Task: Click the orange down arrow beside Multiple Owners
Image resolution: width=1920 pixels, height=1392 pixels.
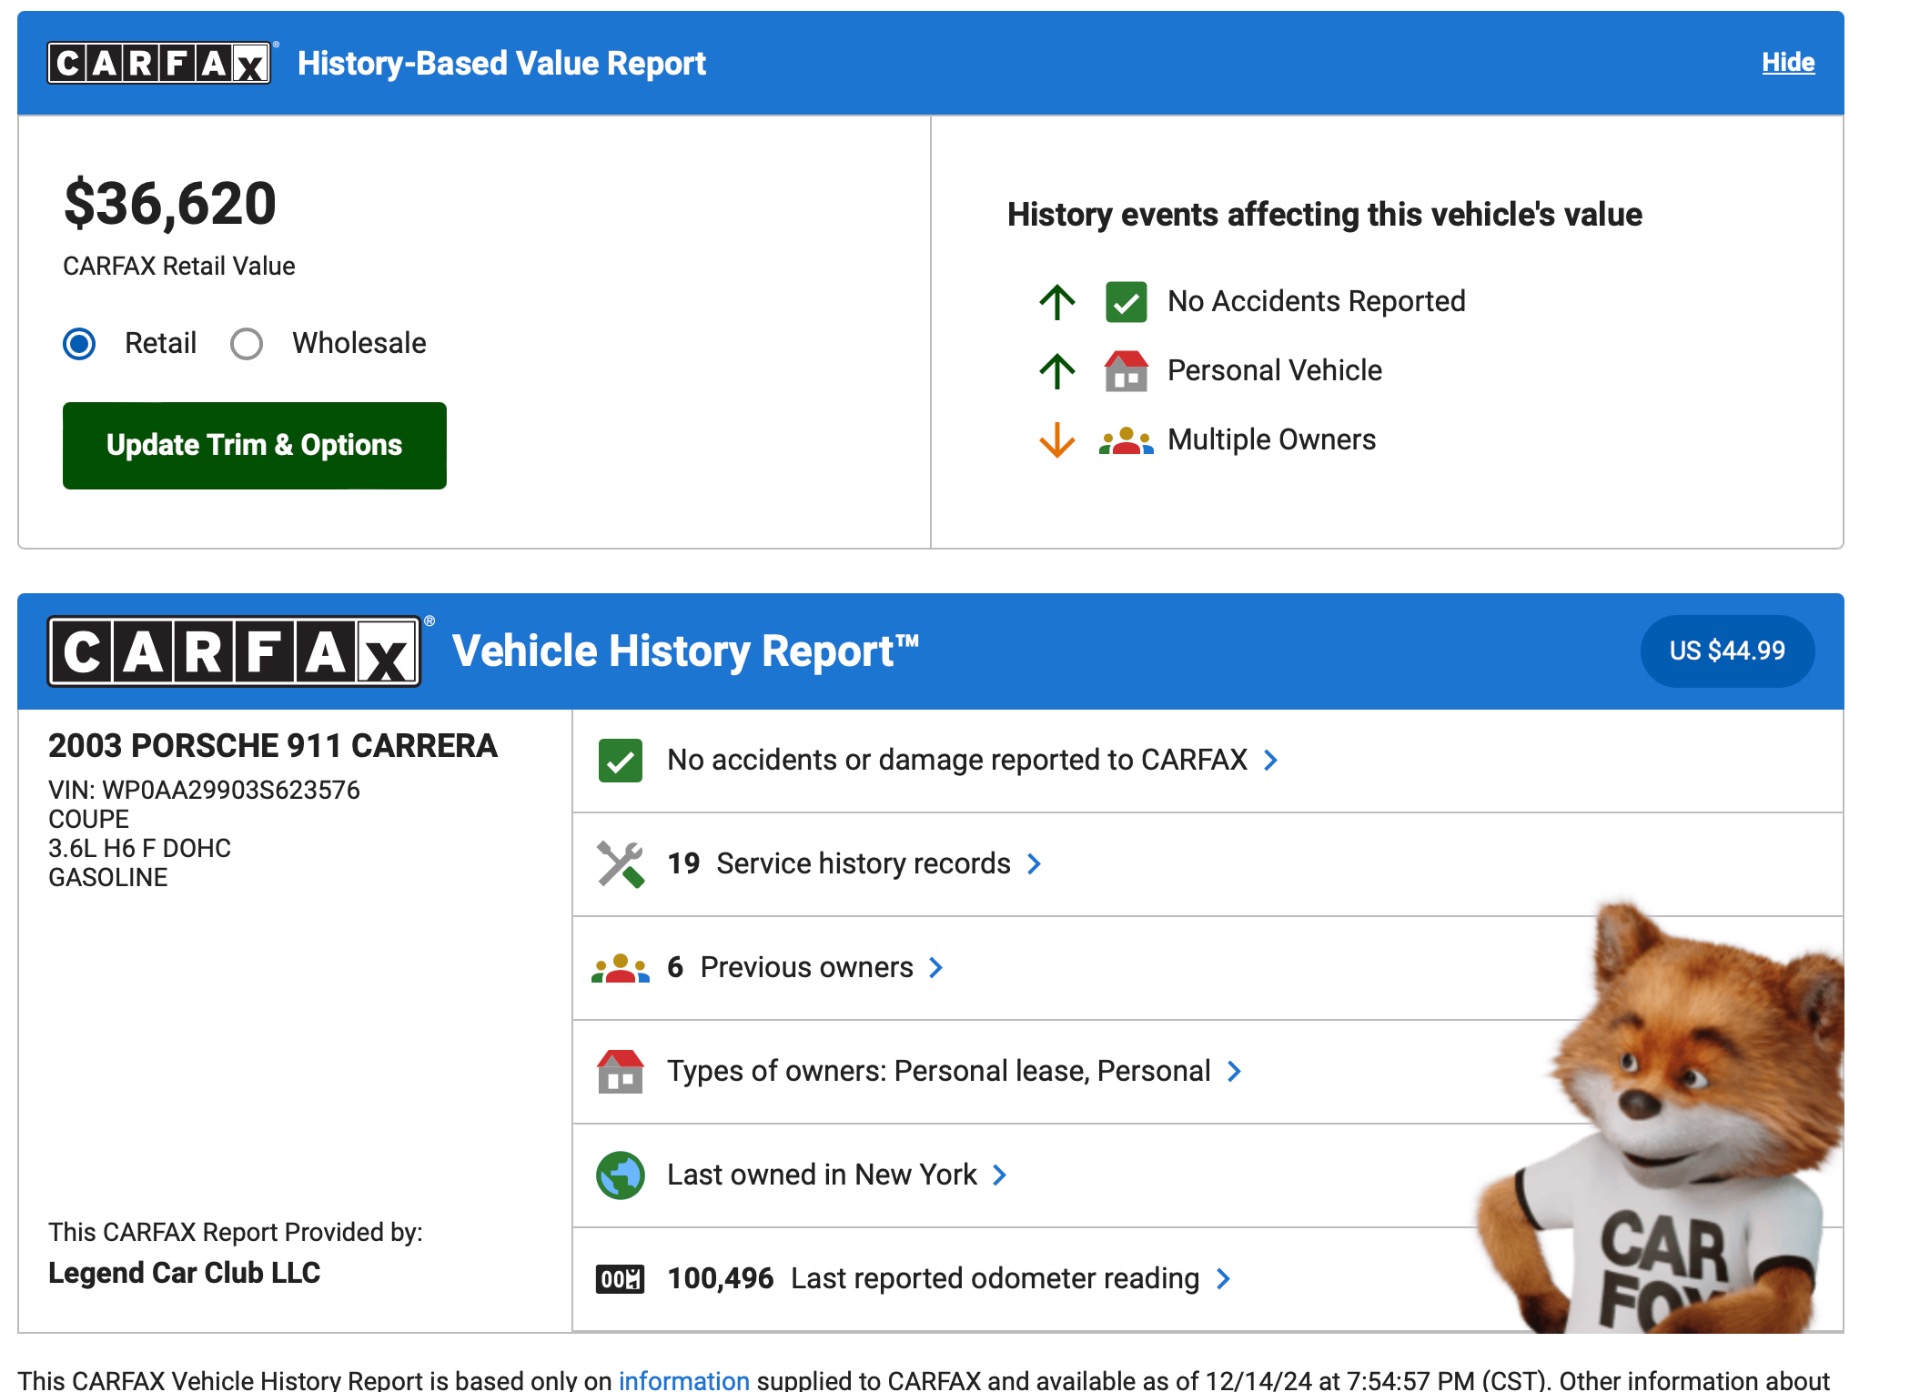Action: click(1057, 440)
